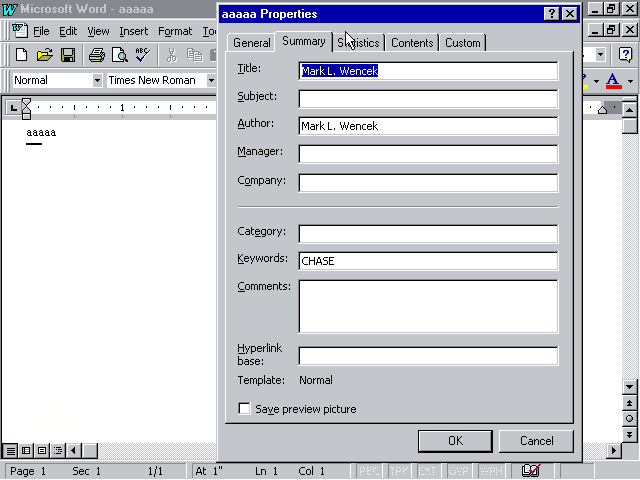This screenshot has height=480, width=640.
Task: Click the horizontal scrollbar right arrow
Action: pyautogui.click(x=613, y=451)
